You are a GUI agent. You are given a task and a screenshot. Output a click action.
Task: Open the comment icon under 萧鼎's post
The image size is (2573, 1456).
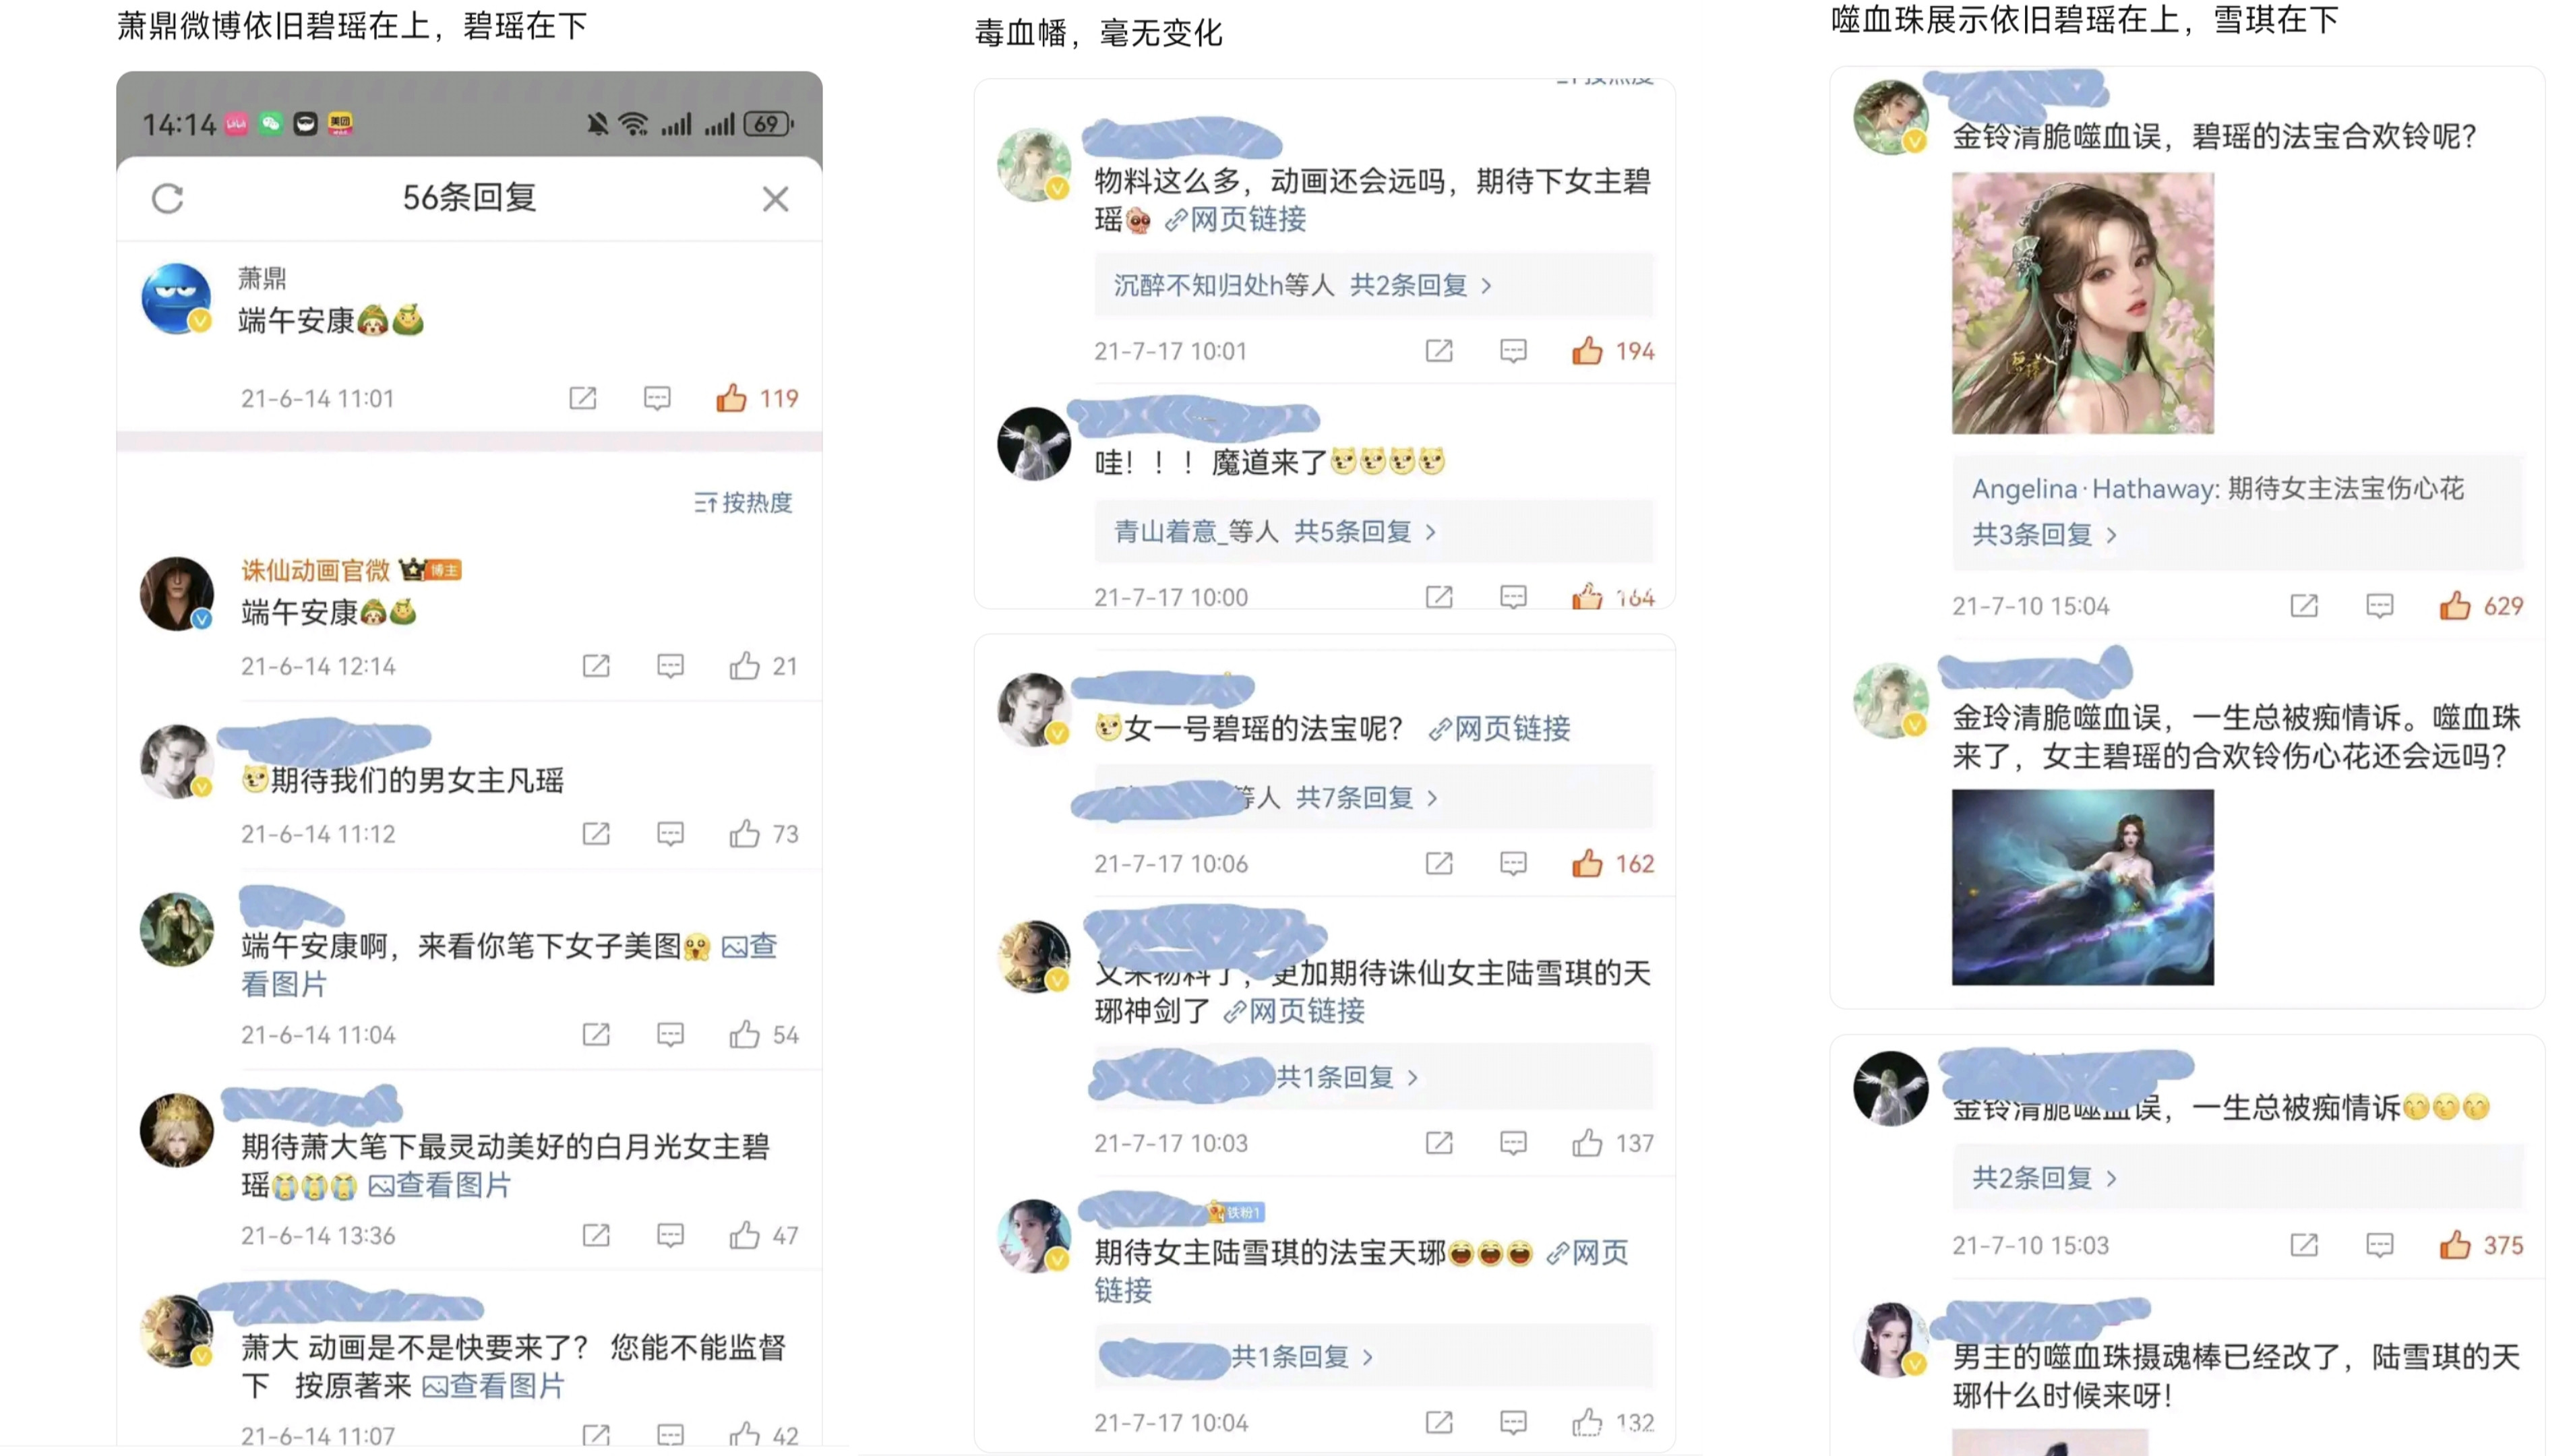[657, 398]
